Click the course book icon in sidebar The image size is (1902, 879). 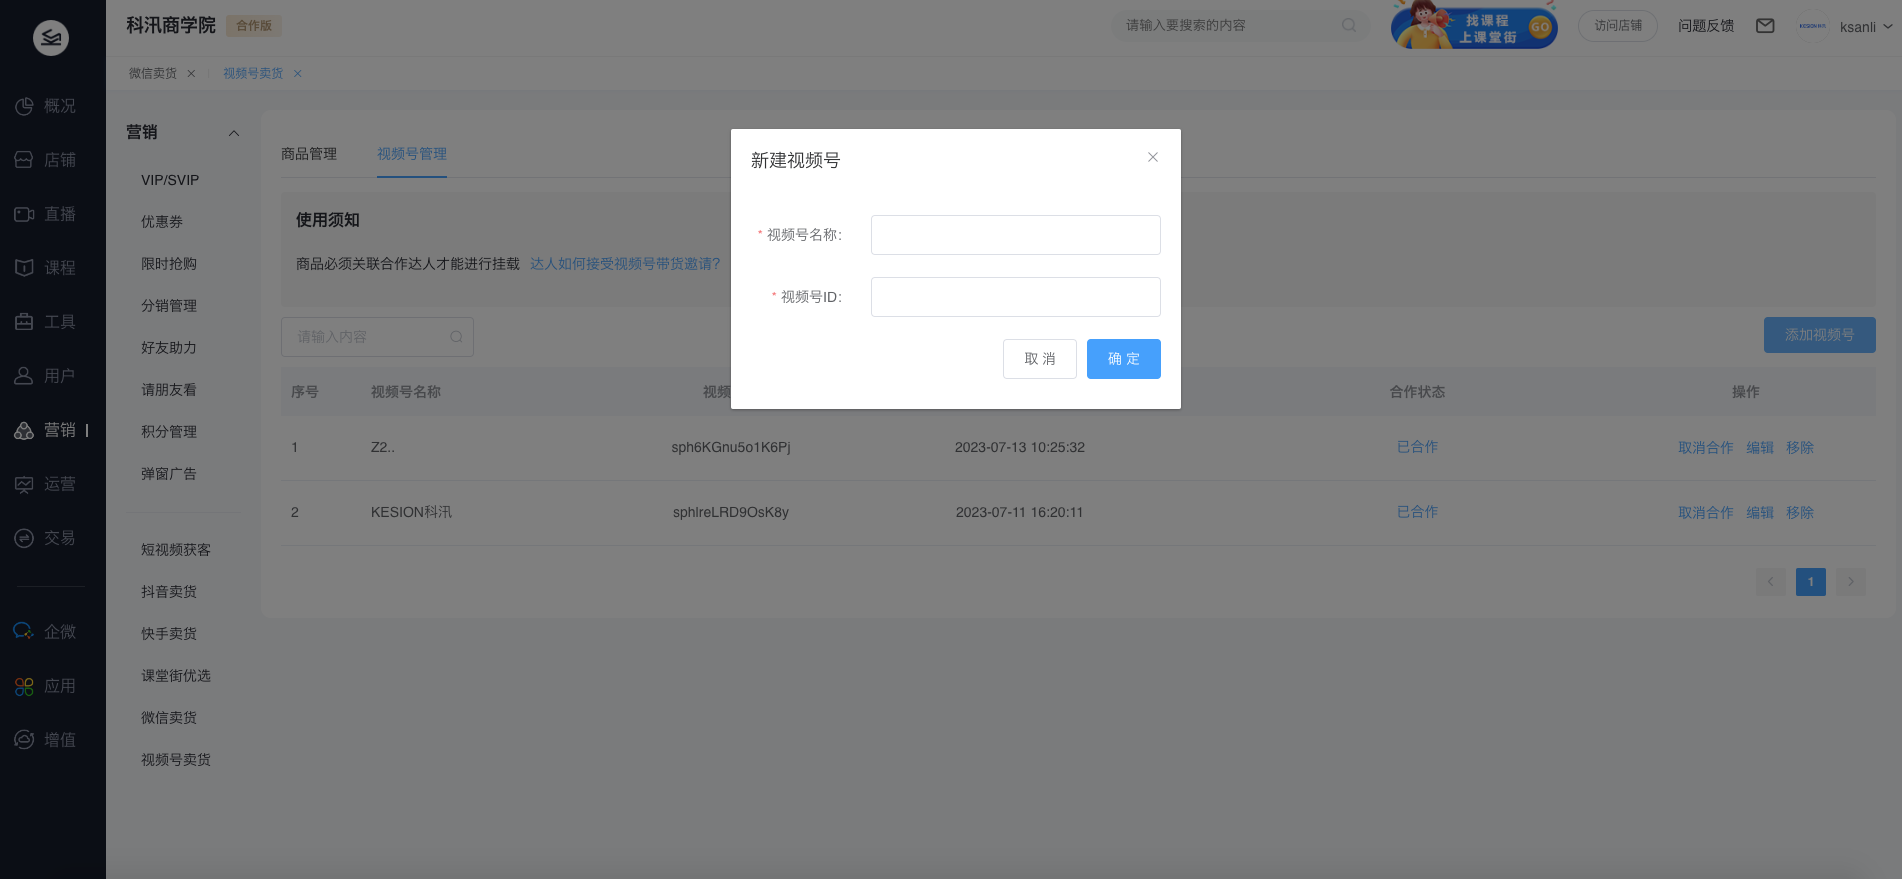tap(24, 268)
